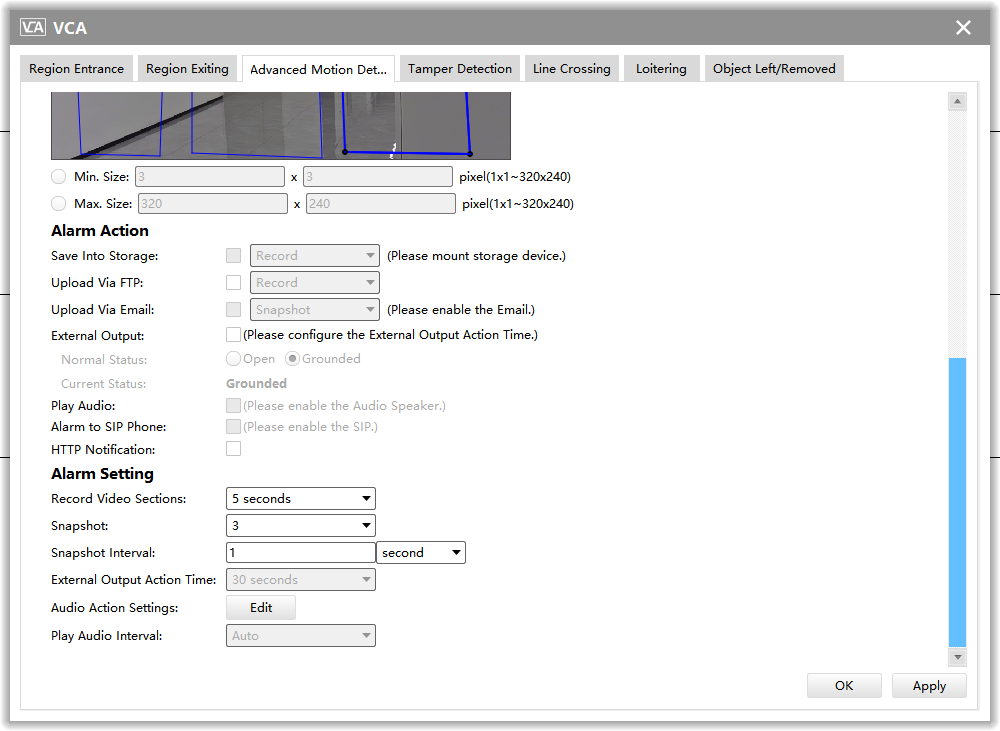Screen dimensions: 1000x731
Task: Open the Upload Via Email Snapshot dropdown
Action: coord(314,309)
